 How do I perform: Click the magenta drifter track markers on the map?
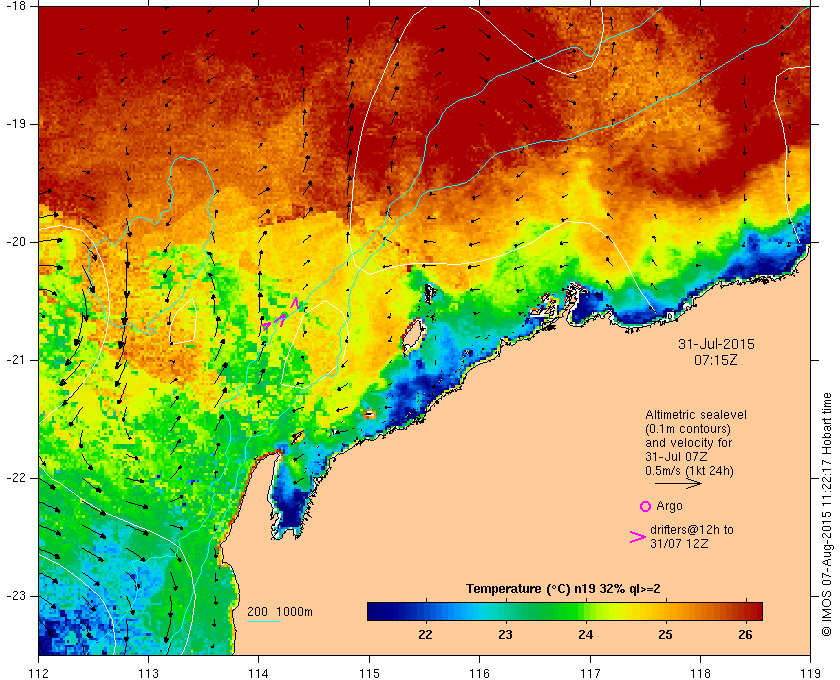pos(282,315)
